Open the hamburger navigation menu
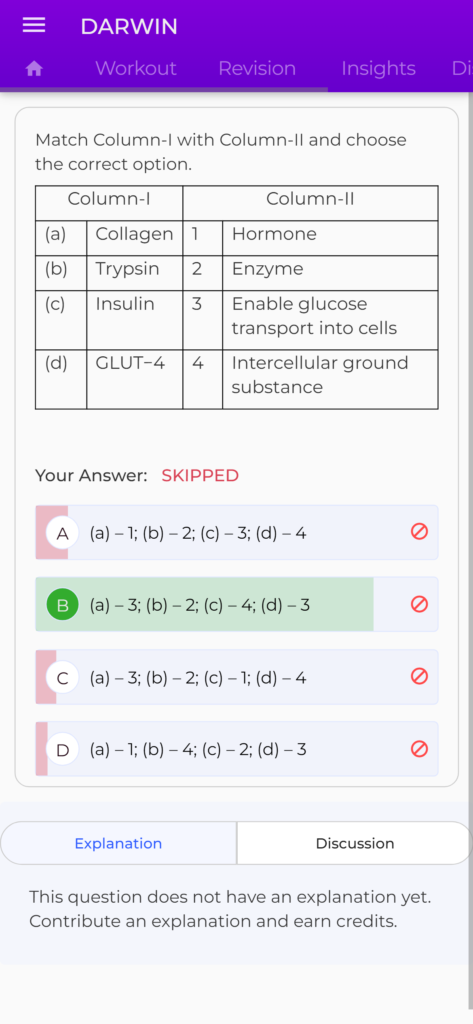Screen dimensions: 473x1024 tap(34, 25)
